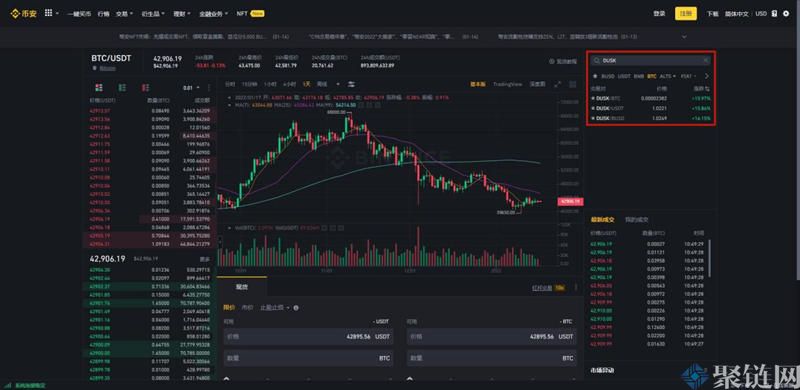Select the BTC market tab
The image size is (800, 390).
click(x=652, y=76)
